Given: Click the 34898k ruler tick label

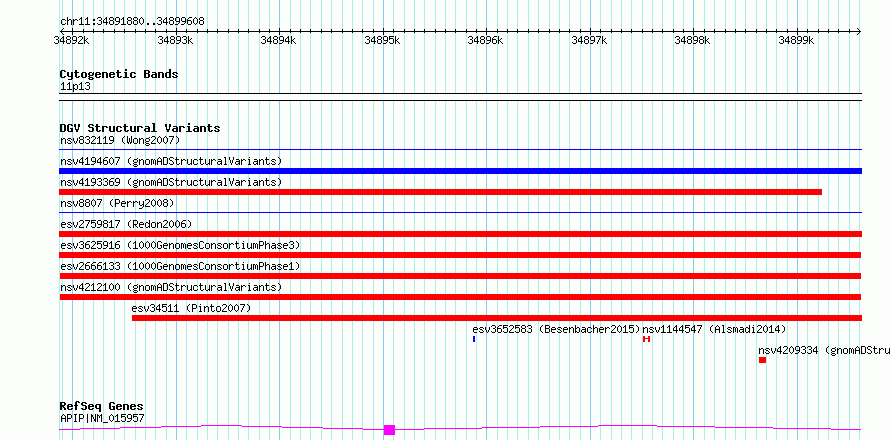Looking at the screenshot, I should [692, 40].
